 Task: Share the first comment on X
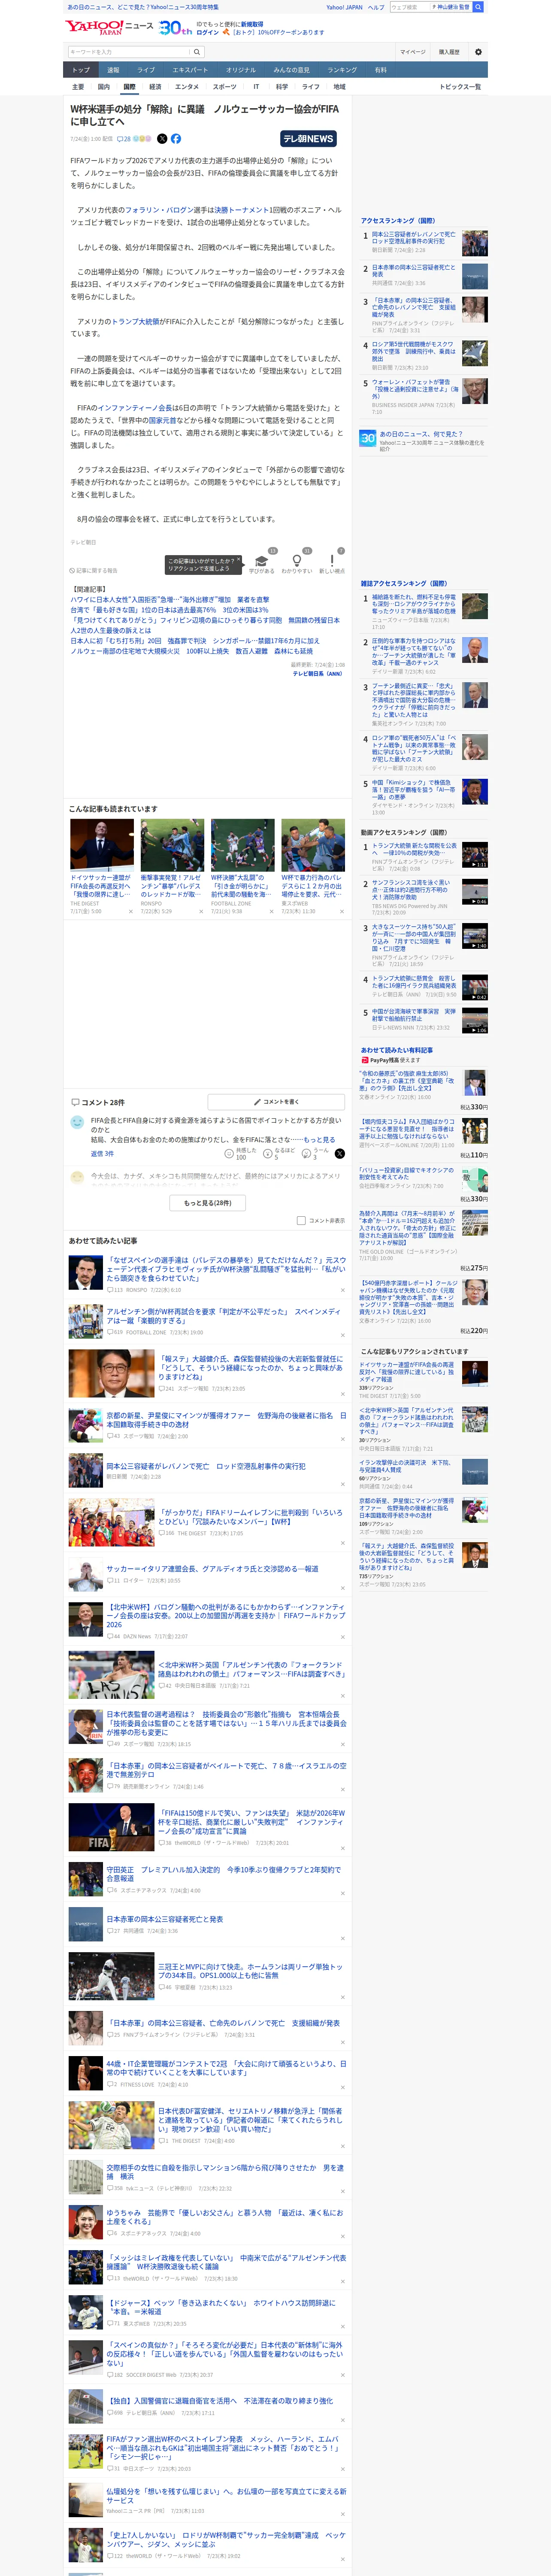click(x=340, y=1154)
